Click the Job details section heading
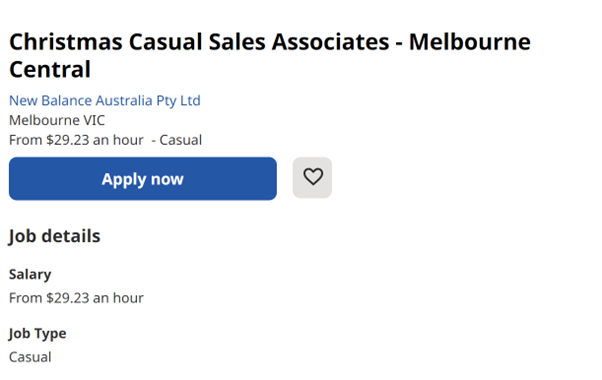 click(x=55, y=236)
